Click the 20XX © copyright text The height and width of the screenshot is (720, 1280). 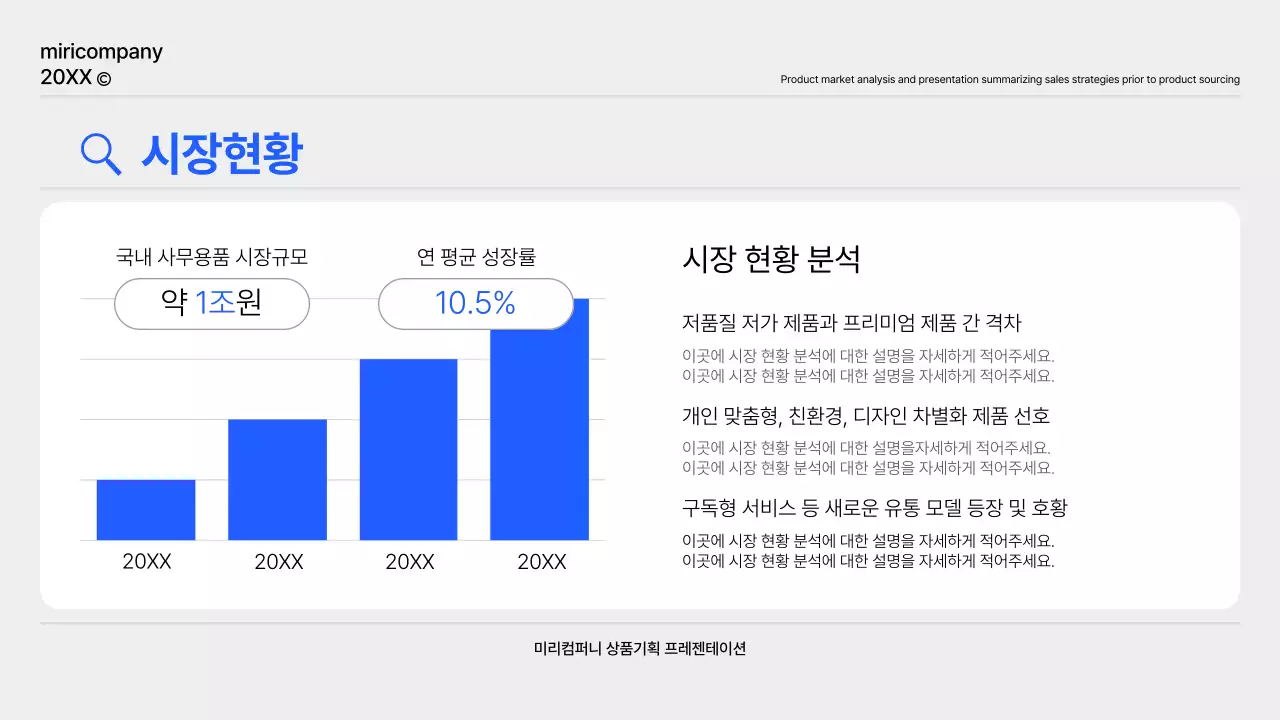73,76
